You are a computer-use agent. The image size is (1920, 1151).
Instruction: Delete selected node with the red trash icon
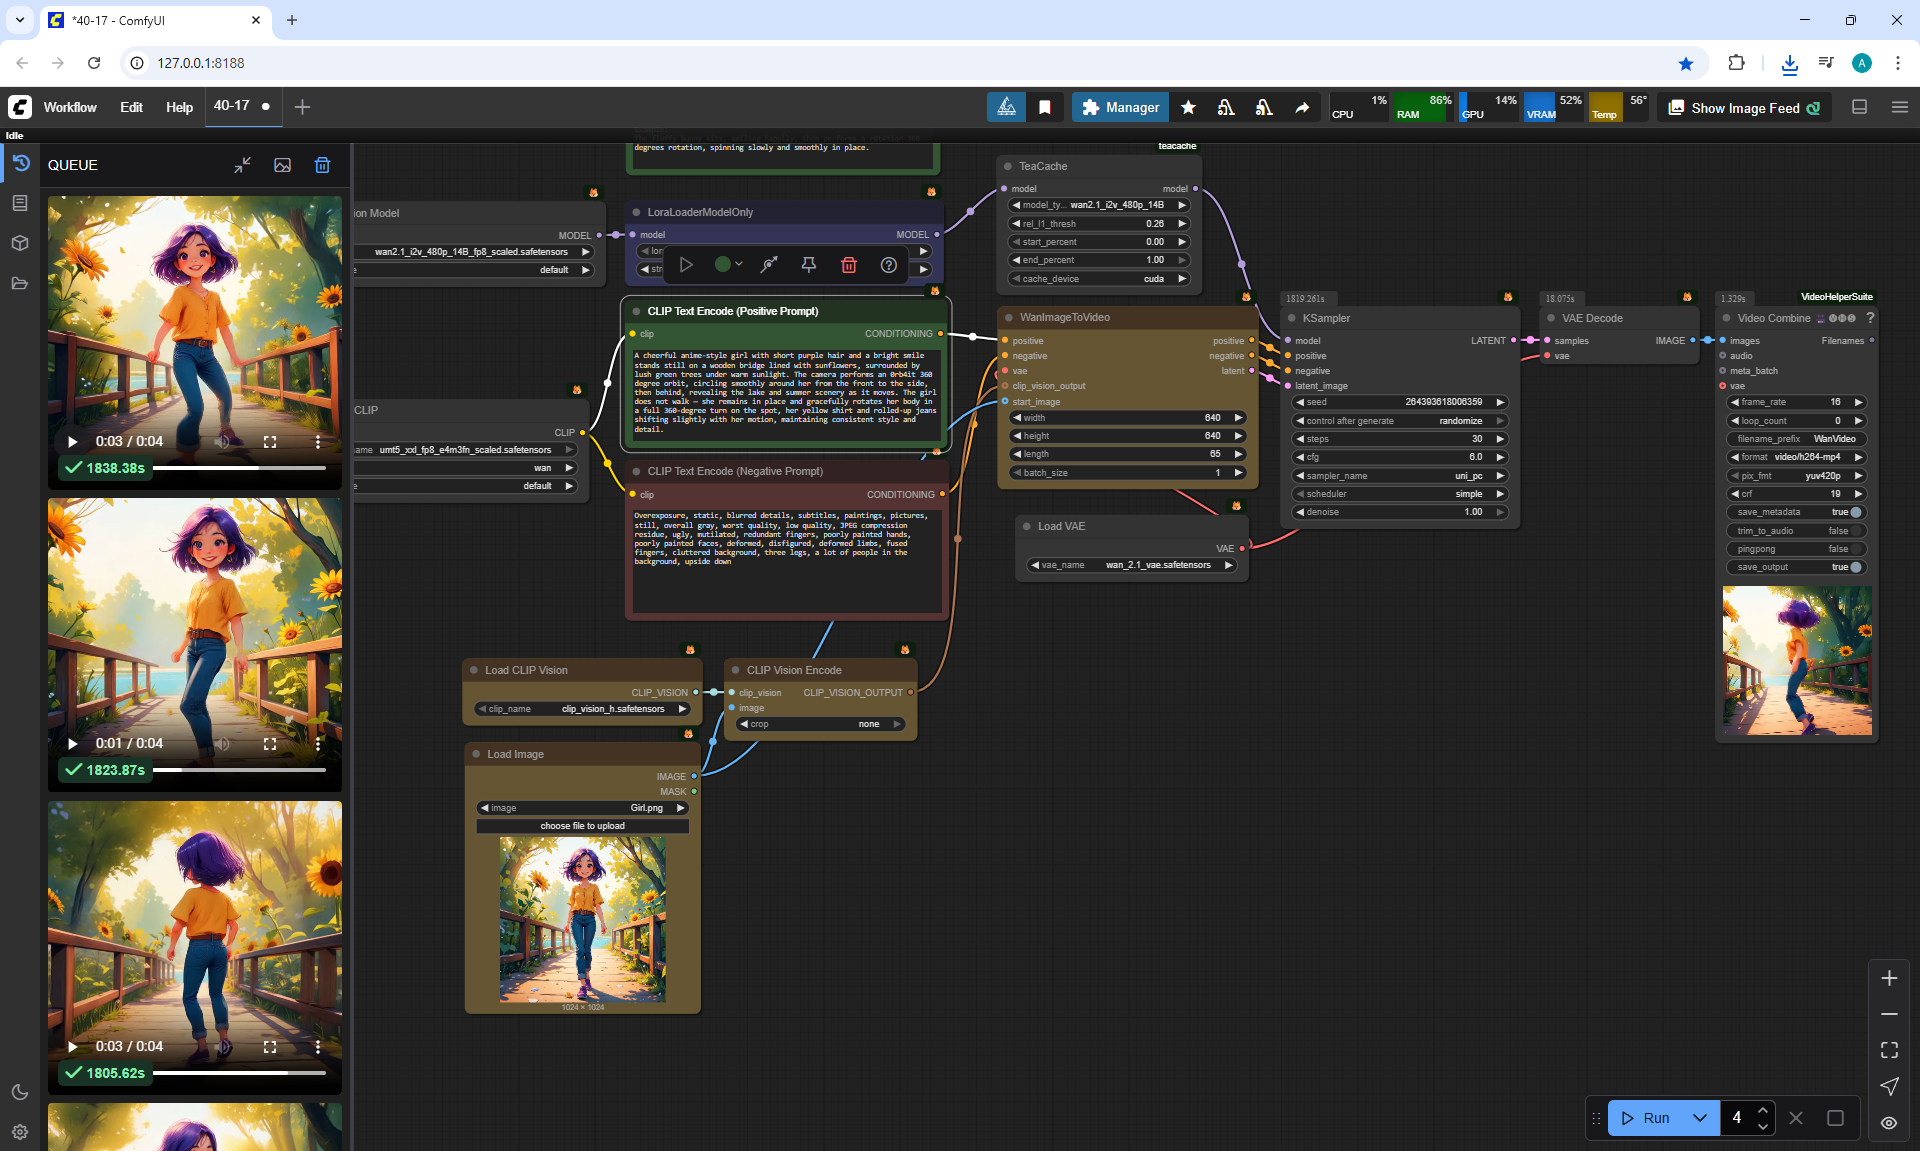(x=848, y=265)
